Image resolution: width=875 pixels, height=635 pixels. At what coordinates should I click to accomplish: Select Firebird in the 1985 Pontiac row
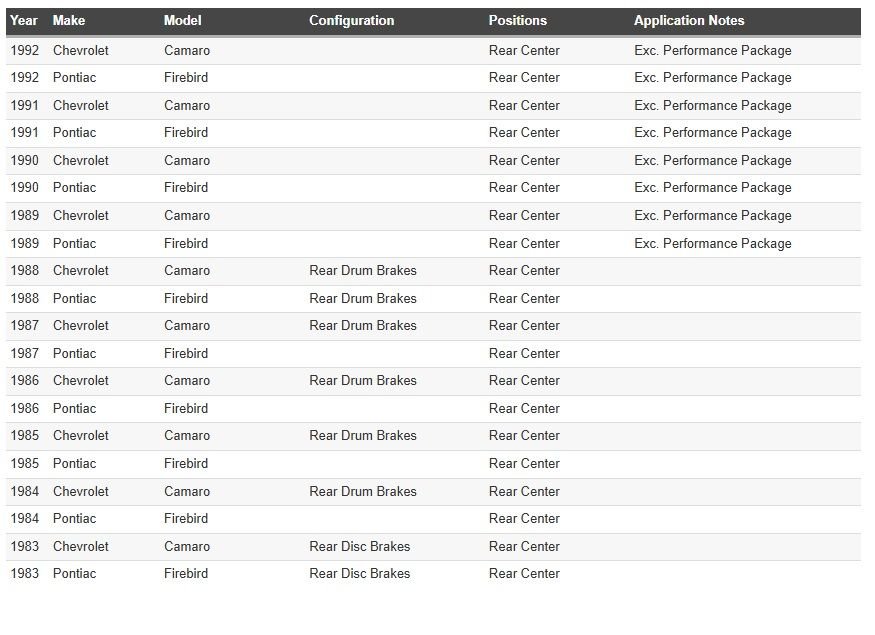pos(186,463)
